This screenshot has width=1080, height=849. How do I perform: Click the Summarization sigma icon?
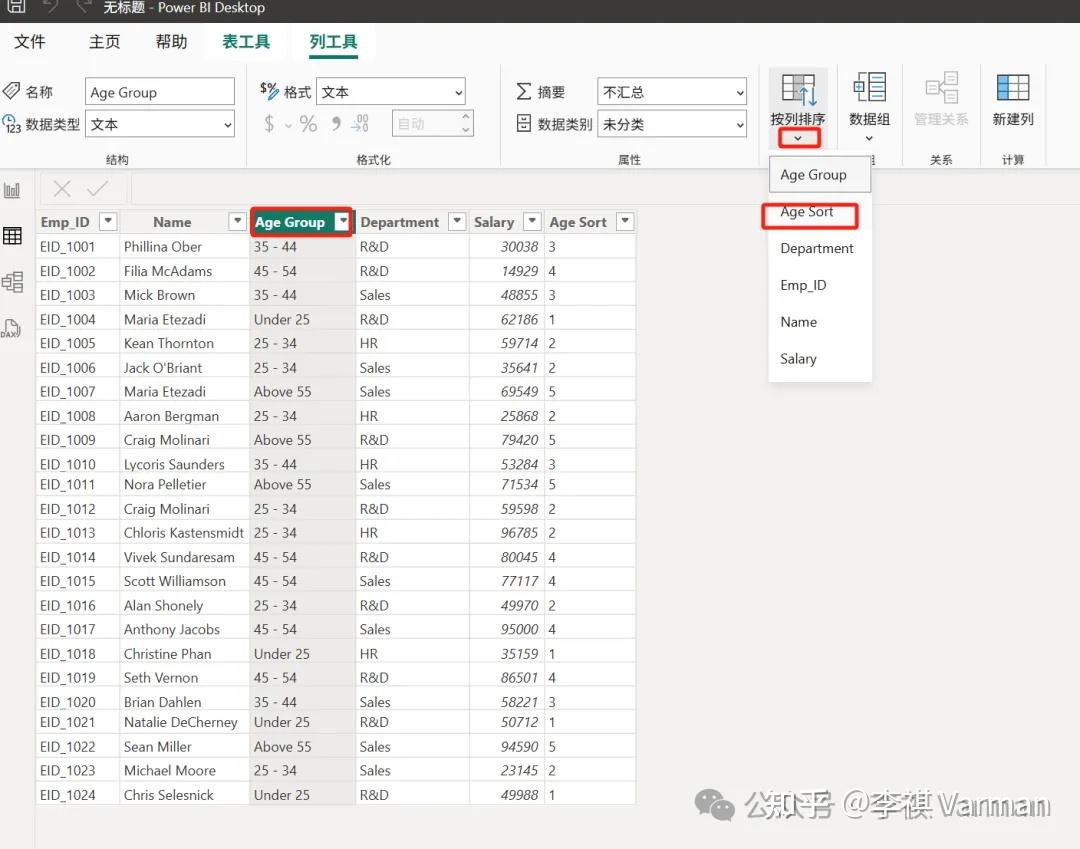coord(523,91)
